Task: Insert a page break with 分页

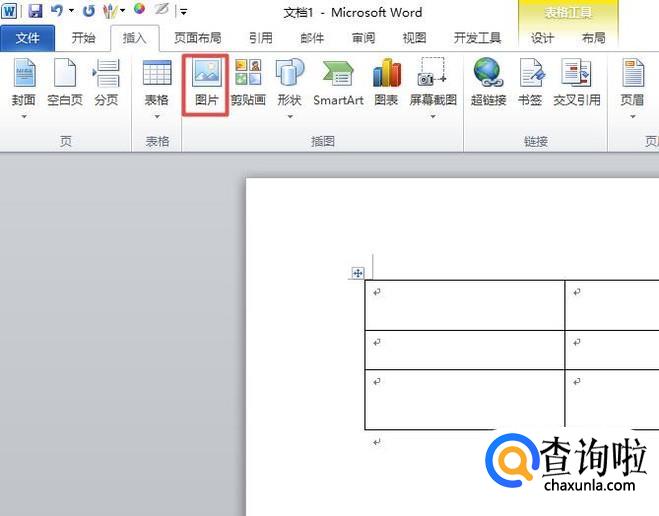Action: coord(106,82)
